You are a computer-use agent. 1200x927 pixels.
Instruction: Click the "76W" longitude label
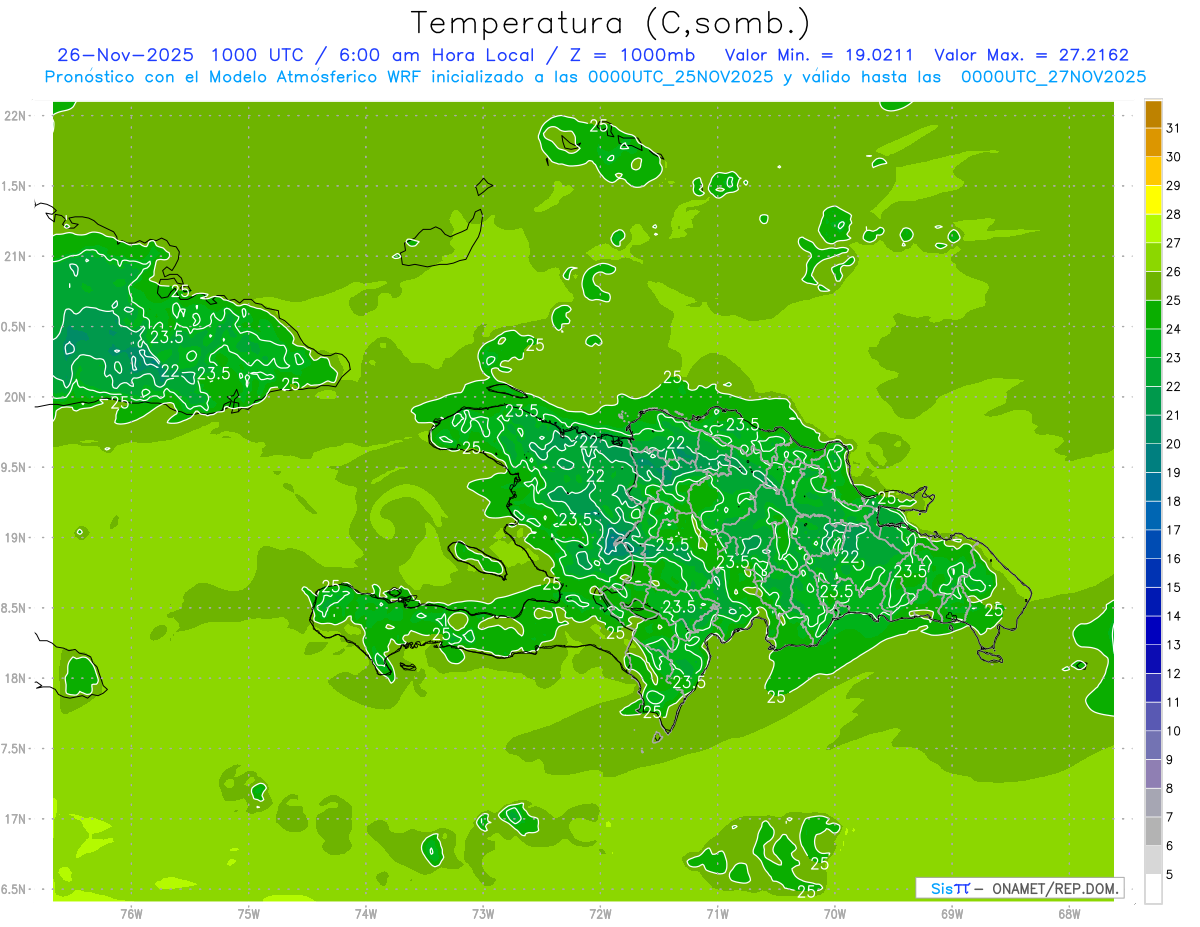click(x=131, y=913)
